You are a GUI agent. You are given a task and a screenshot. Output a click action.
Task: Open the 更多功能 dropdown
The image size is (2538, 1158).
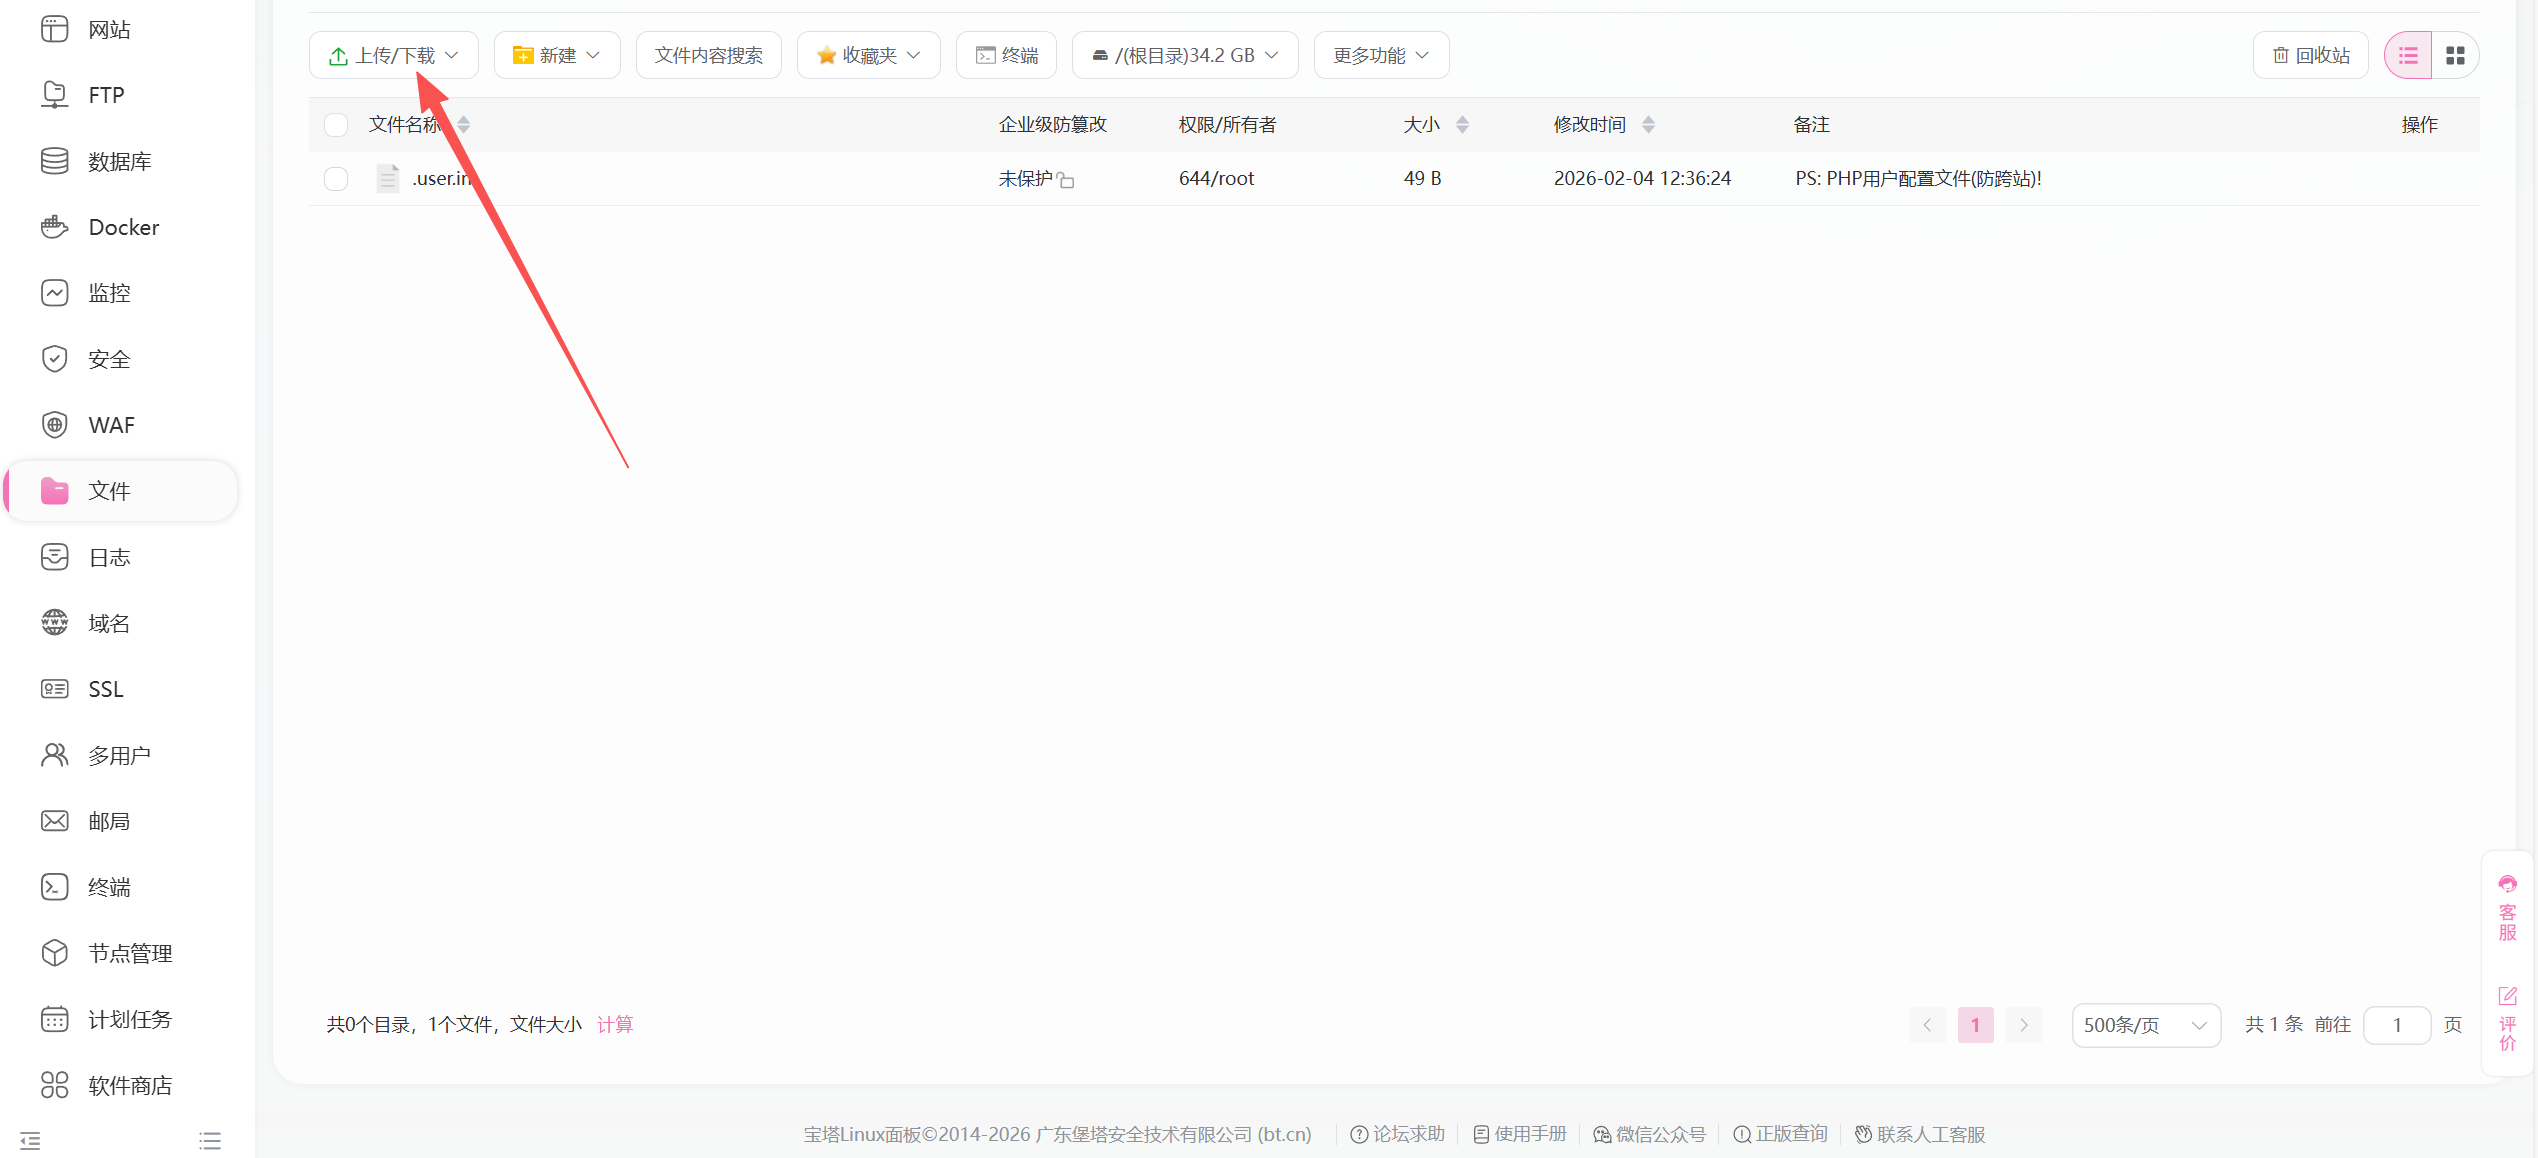coord(1381,56)
